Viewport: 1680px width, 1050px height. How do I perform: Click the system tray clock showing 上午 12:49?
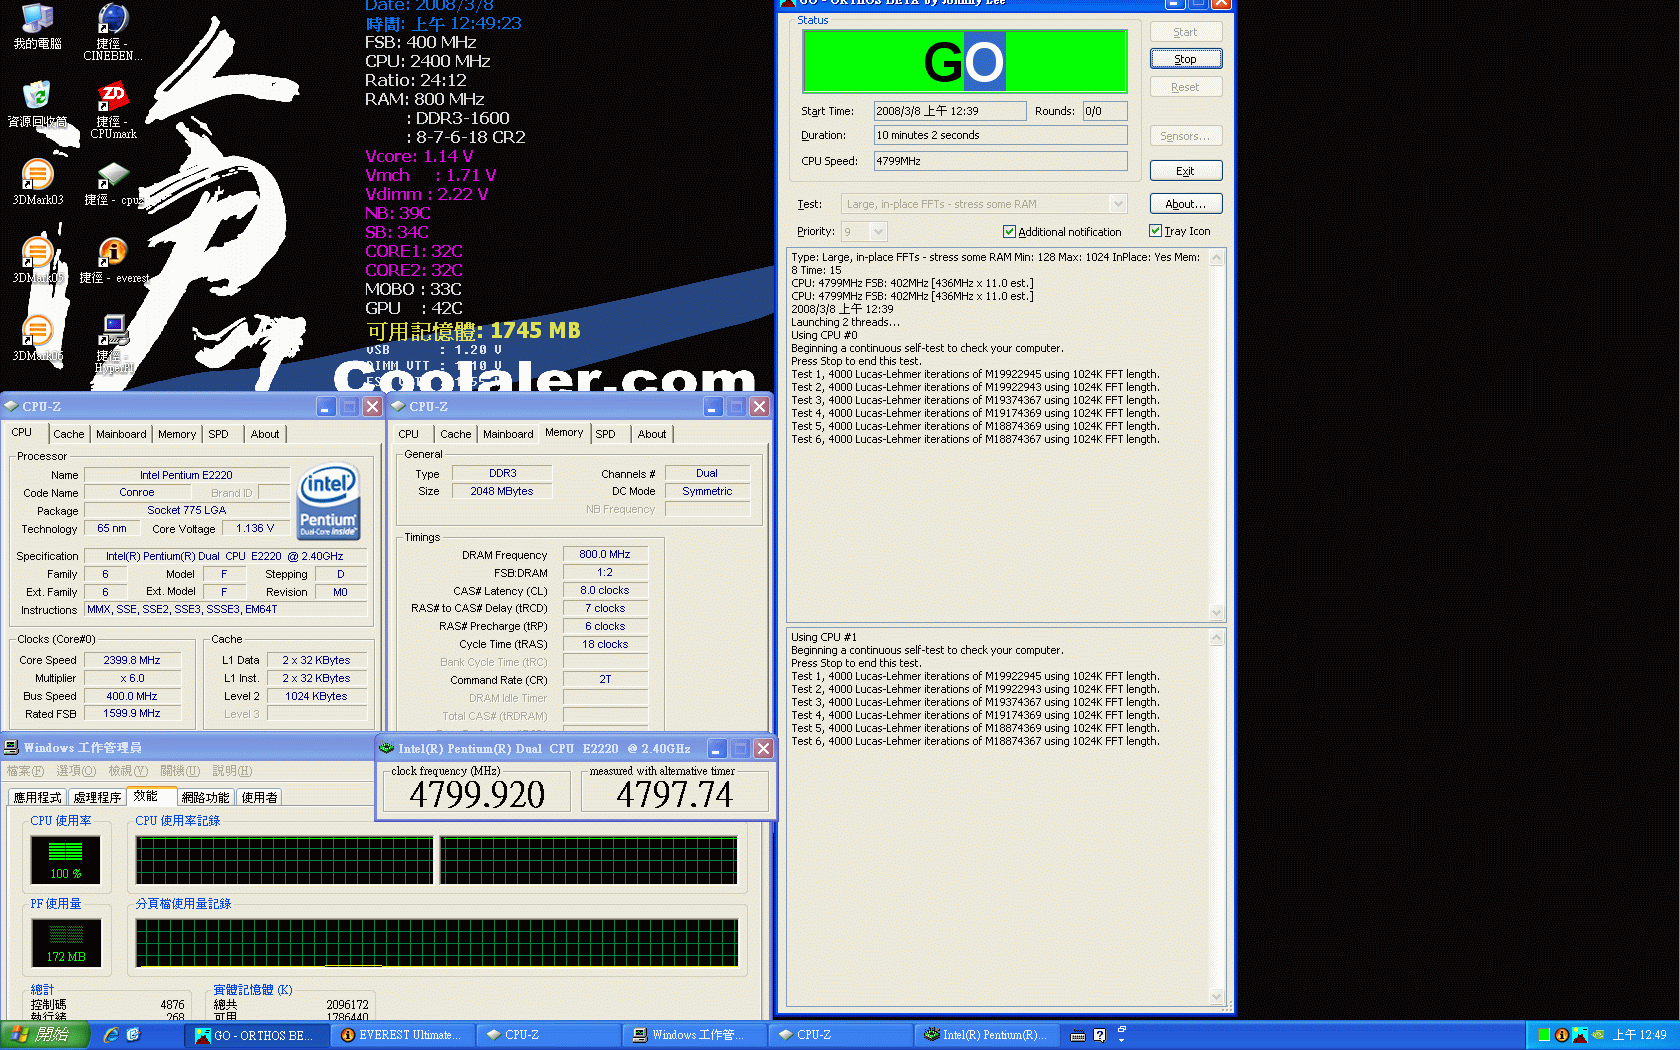[1640, 1035]
